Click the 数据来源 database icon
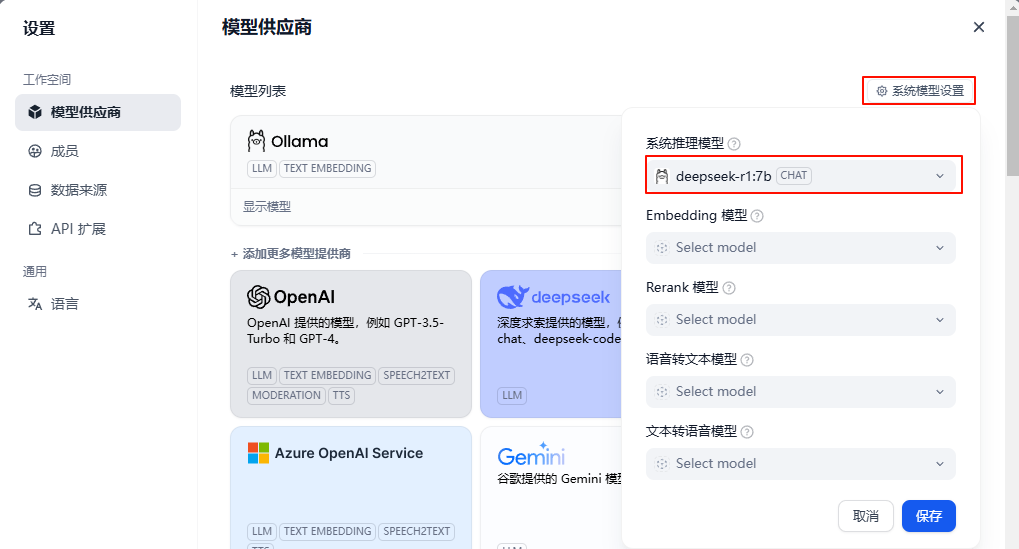The image size is (1019, 549). [x=35, y=190]
